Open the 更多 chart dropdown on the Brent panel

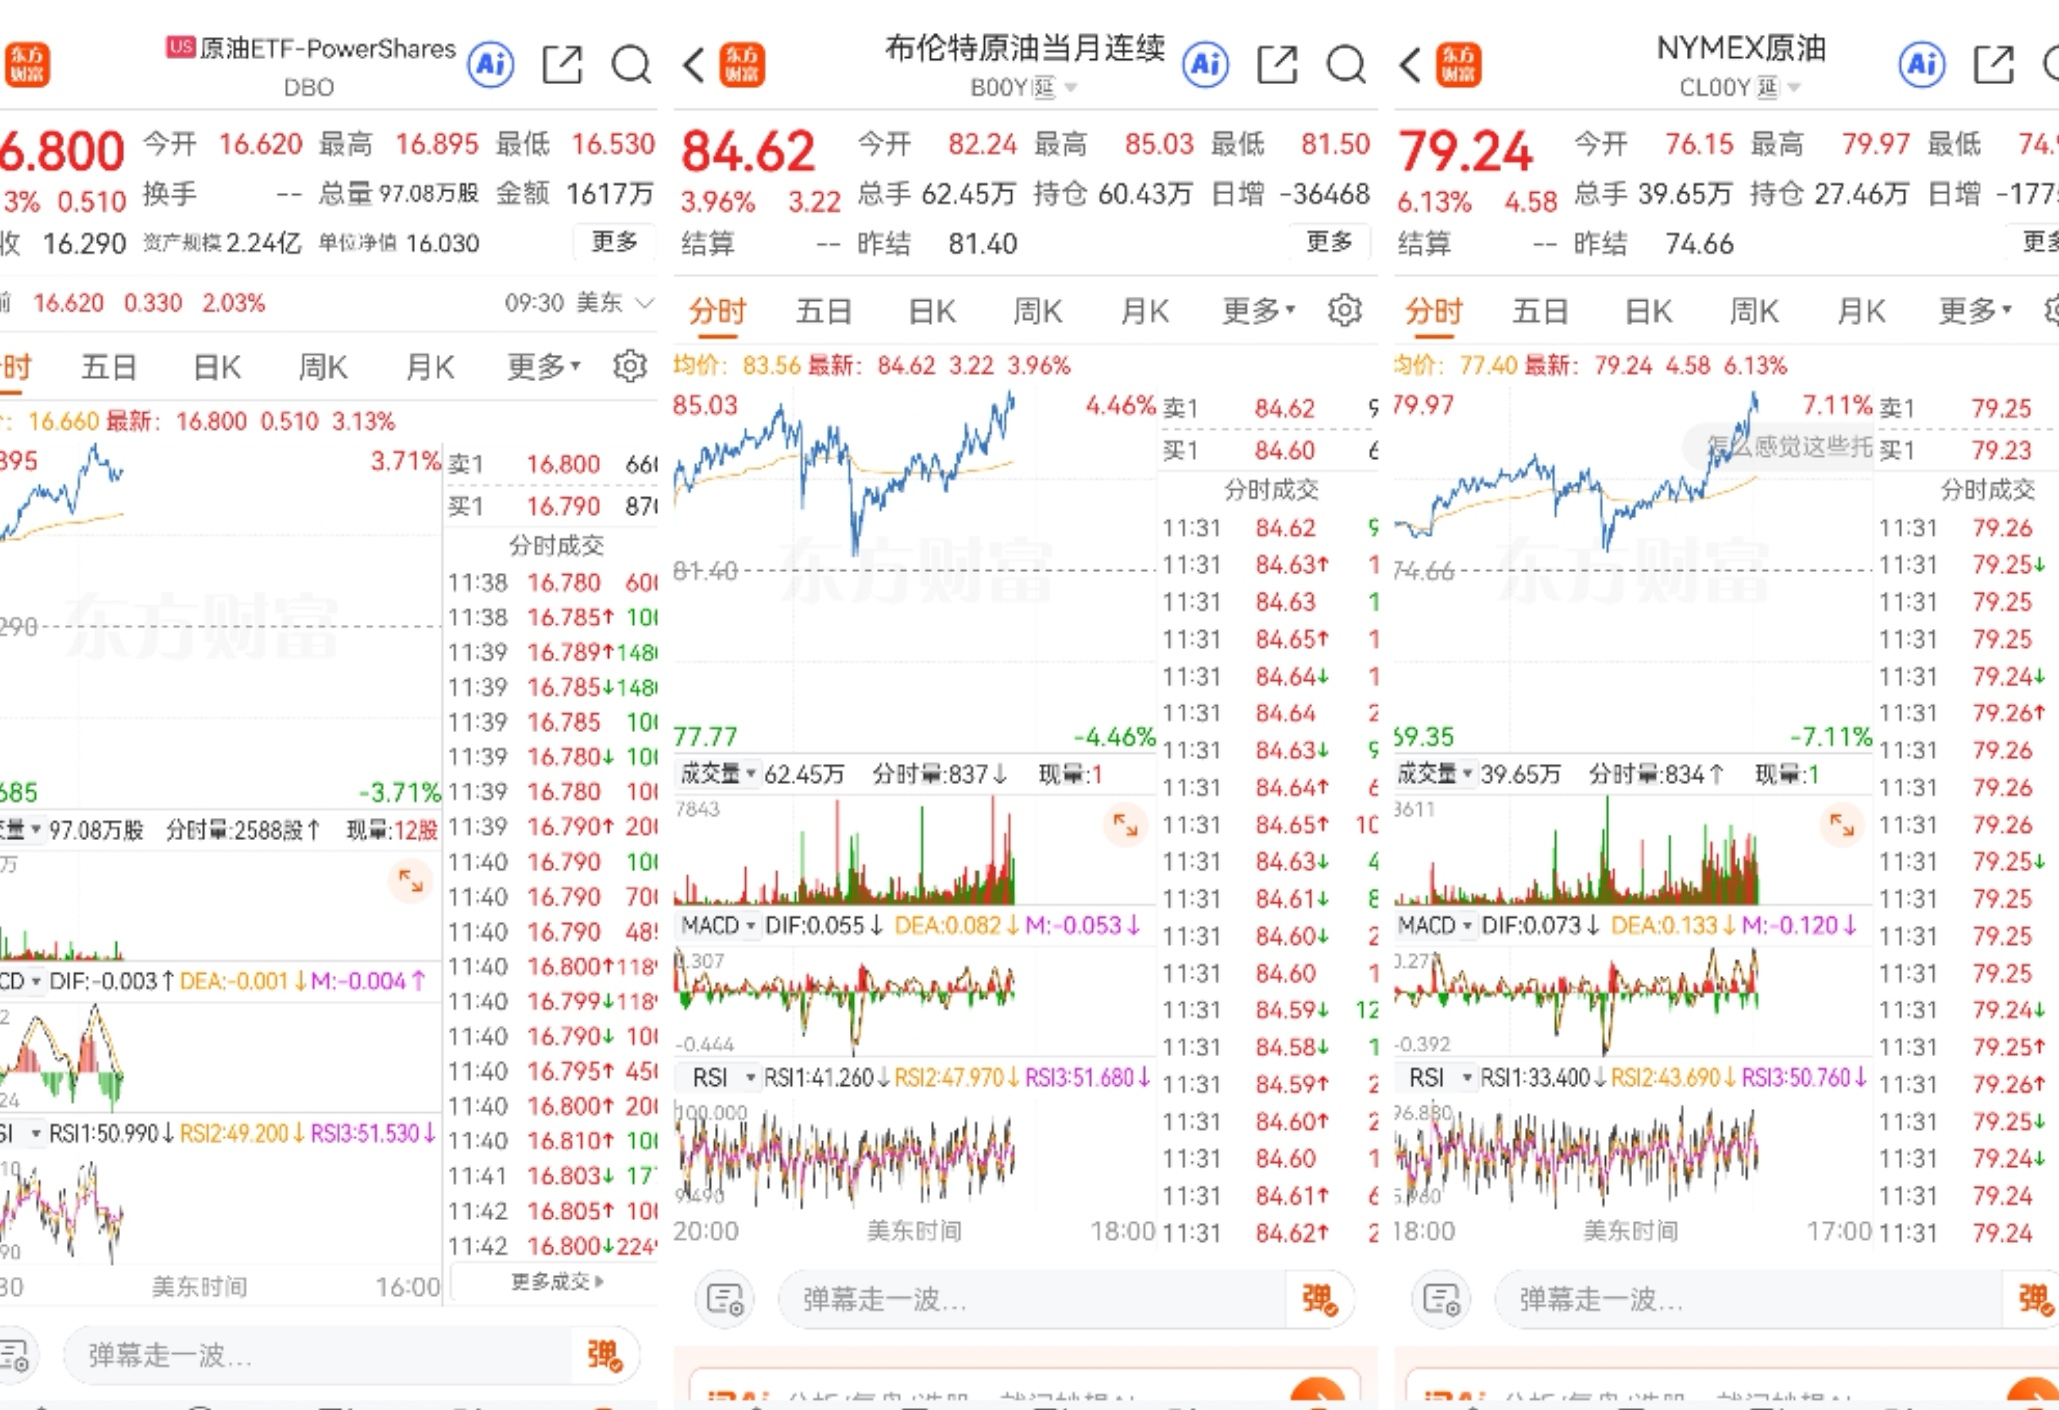click(1258, 311)
